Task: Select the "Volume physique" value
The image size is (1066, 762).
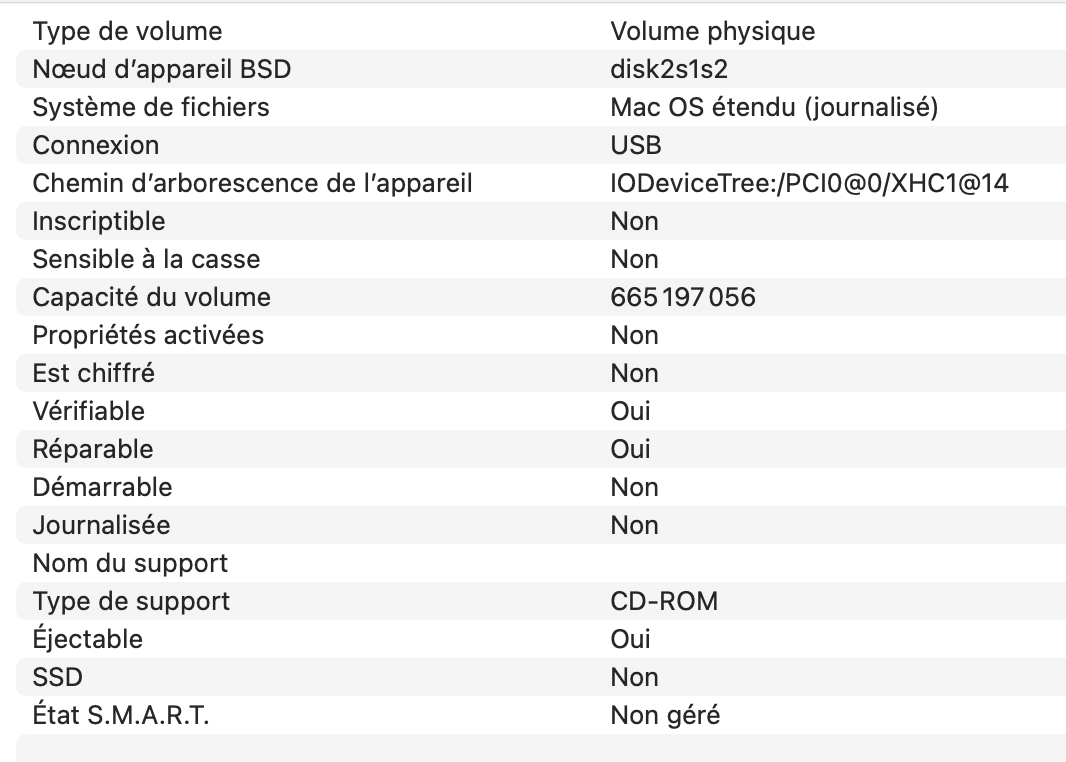Action: (x=712, y=31)
